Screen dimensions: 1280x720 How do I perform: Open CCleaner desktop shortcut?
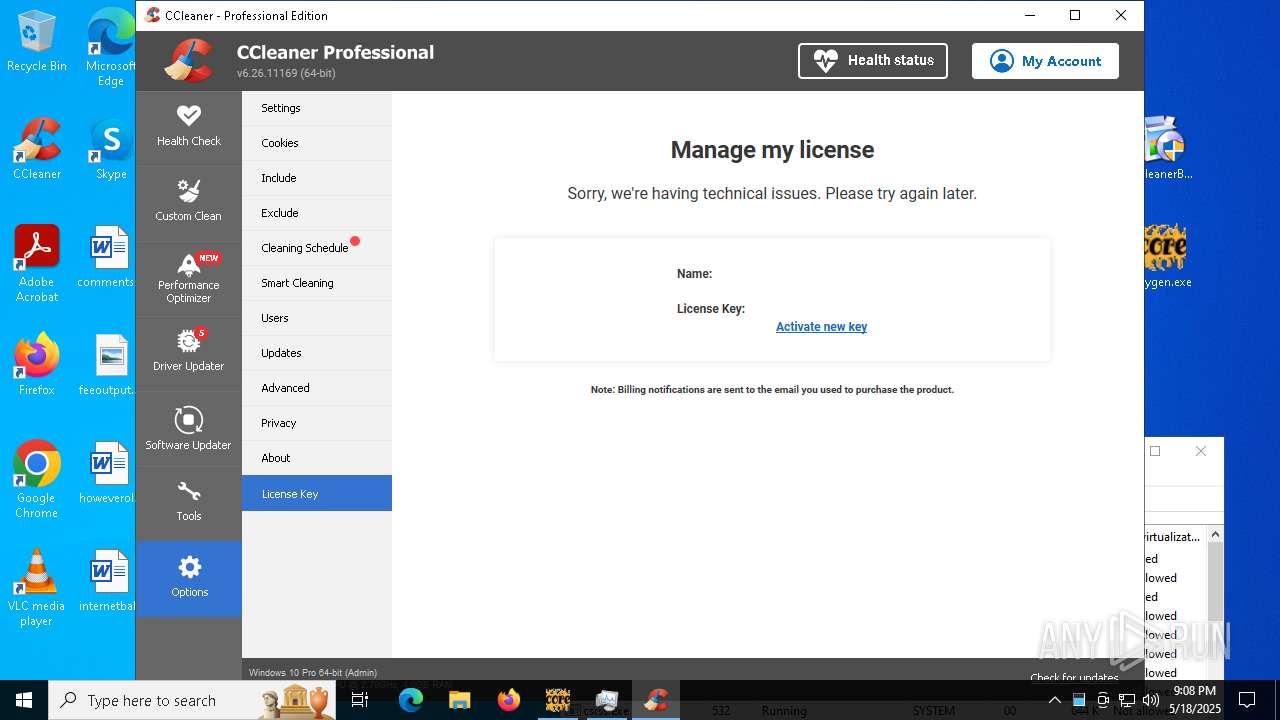(37, 149)
